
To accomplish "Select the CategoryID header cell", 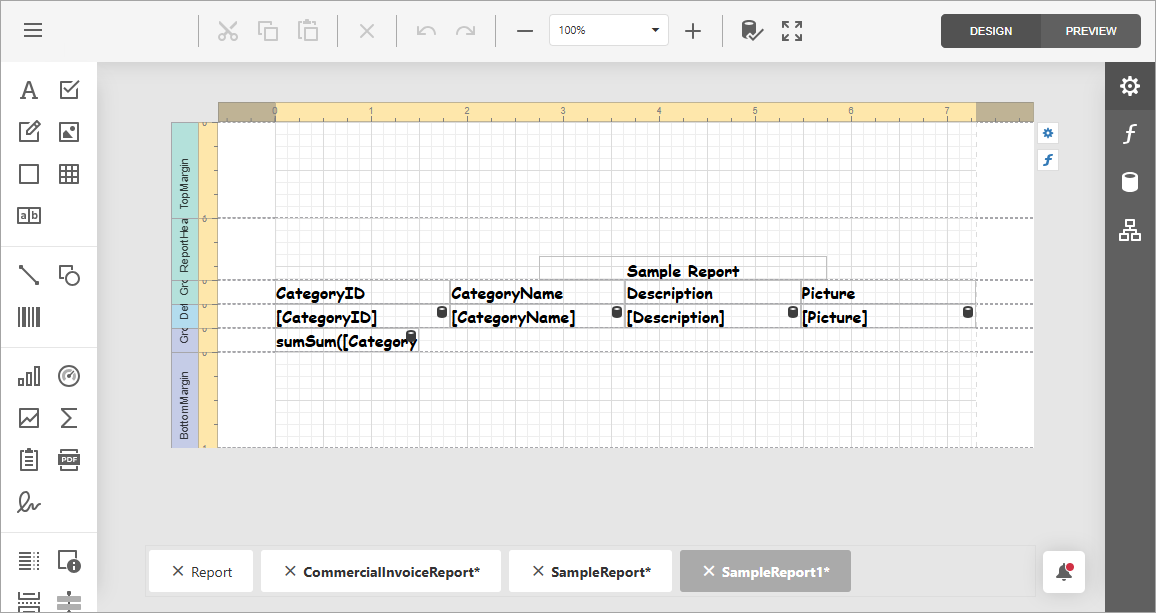I will point(362,293).
